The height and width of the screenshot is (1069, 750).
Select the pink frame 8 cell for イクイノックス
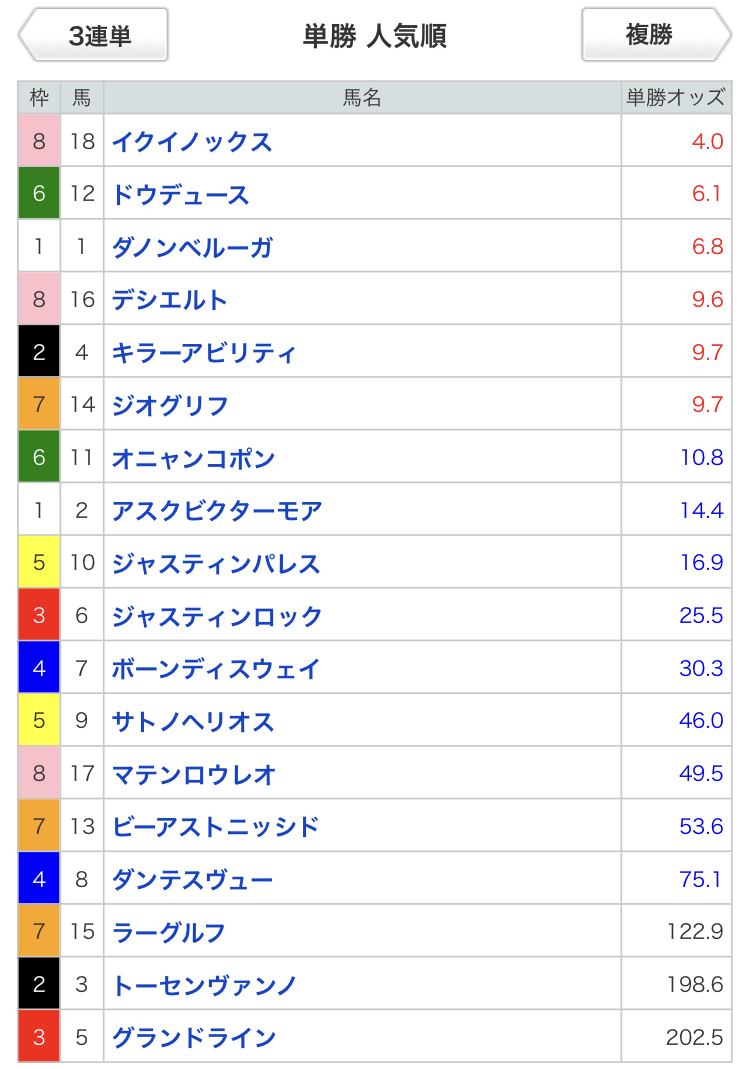(39, 141)
